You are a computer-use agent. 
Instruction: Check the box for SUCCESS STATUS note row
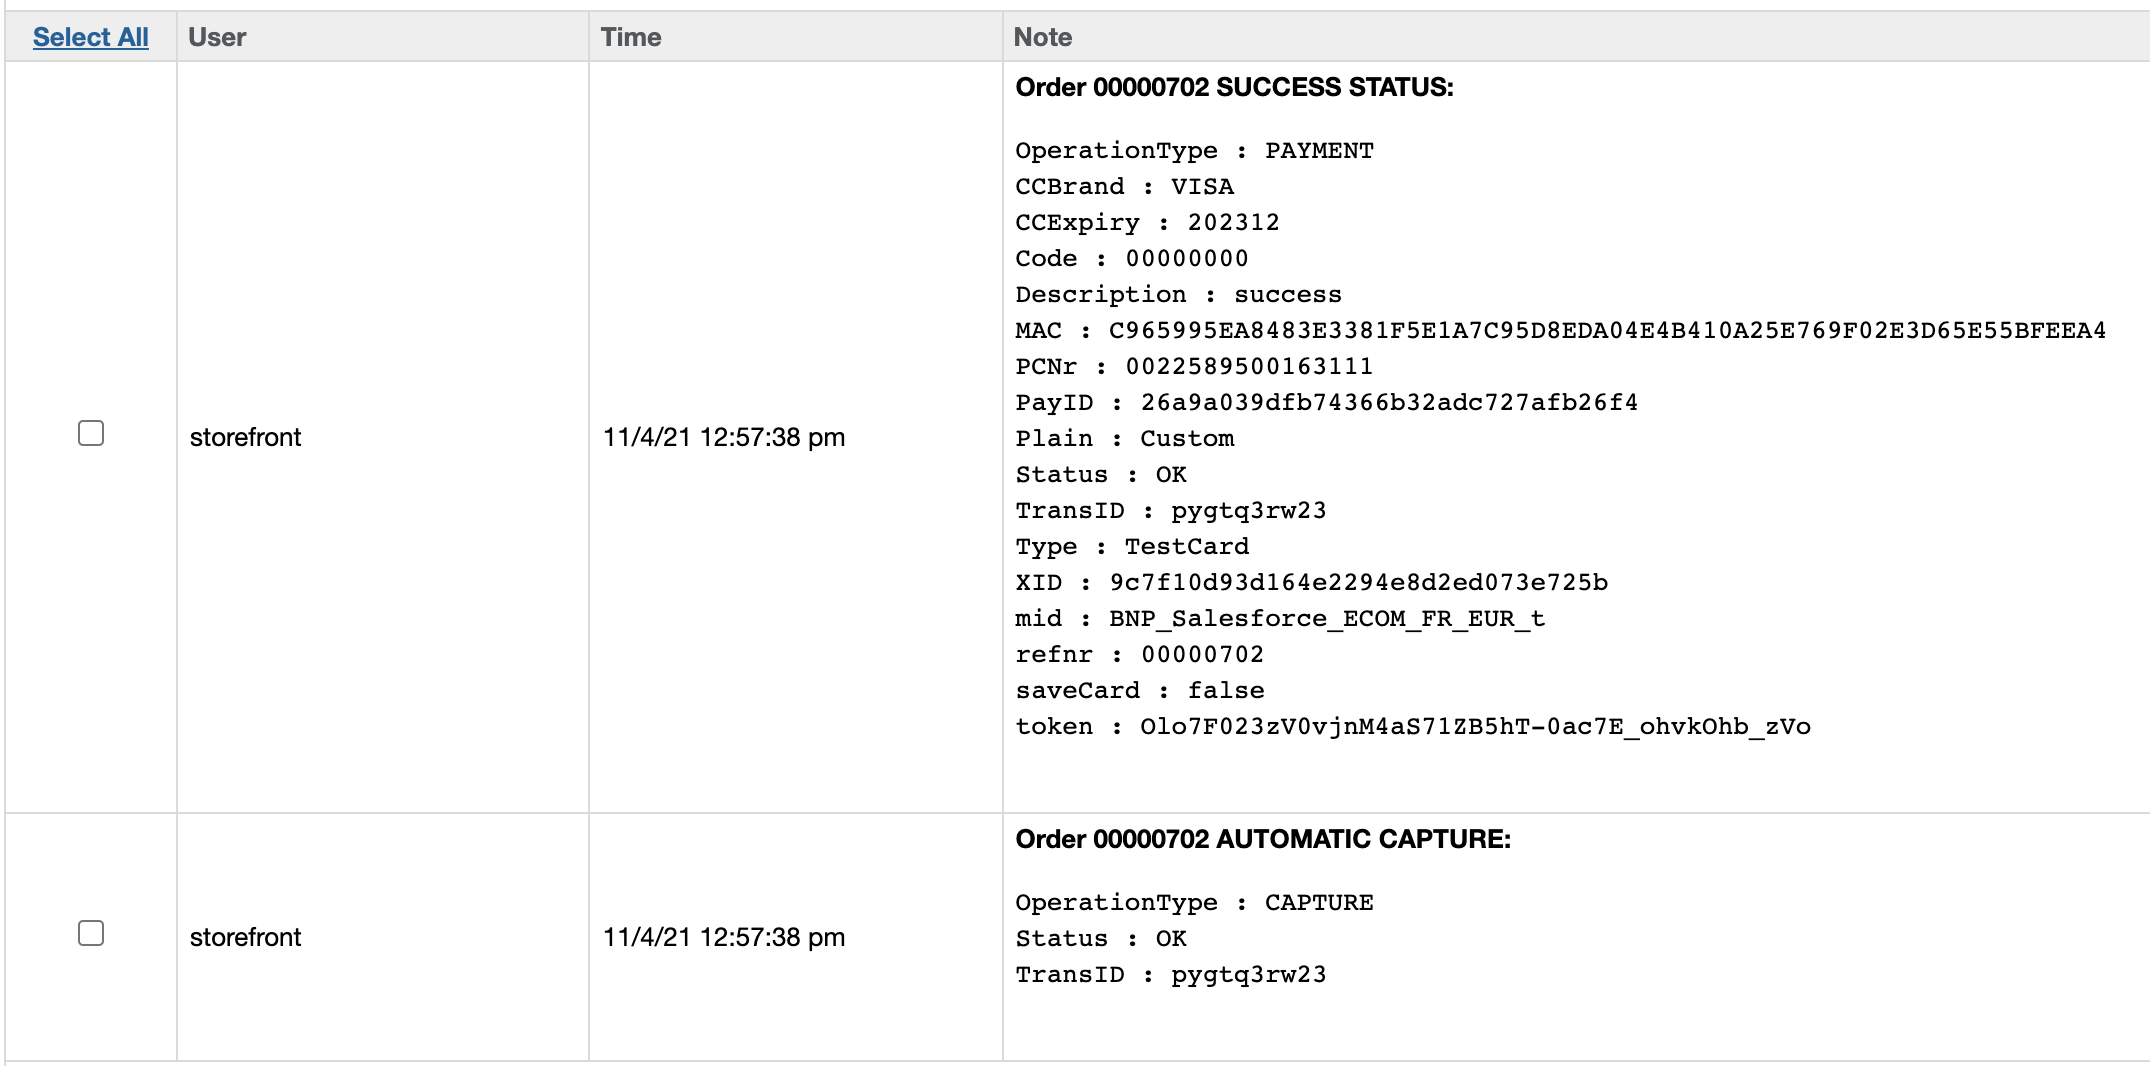tap(91, 433)
